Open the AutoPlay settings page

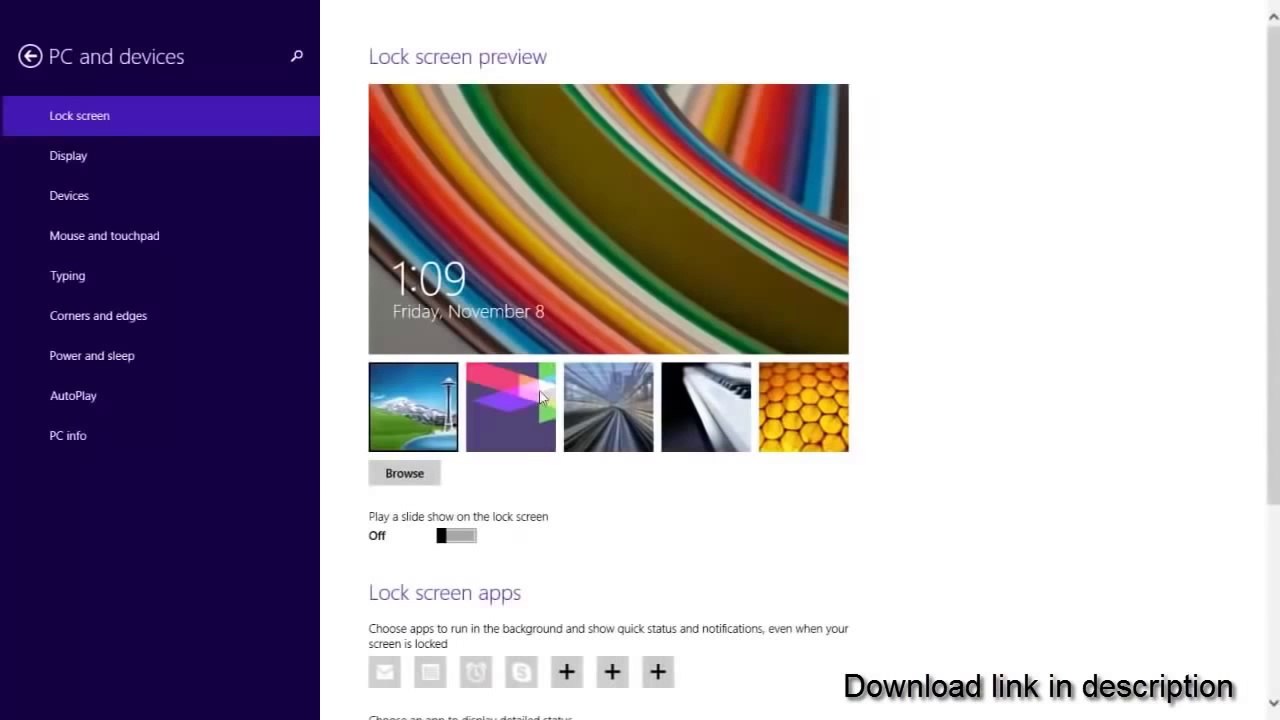point(160,396)
